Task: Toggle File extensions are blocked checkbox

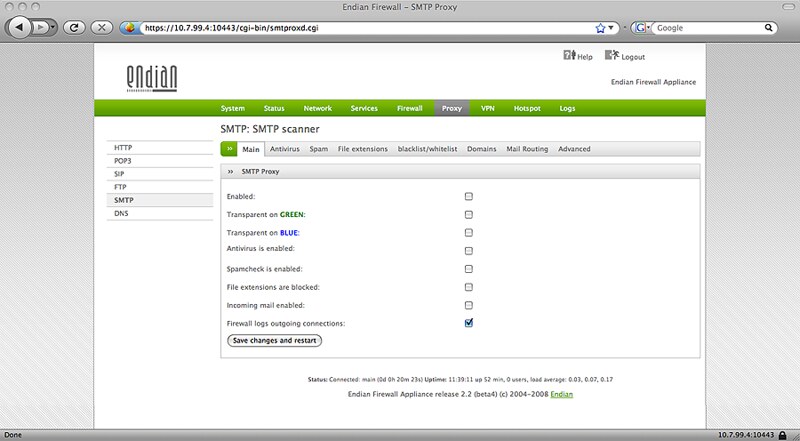Action: (x=468, y=287)
